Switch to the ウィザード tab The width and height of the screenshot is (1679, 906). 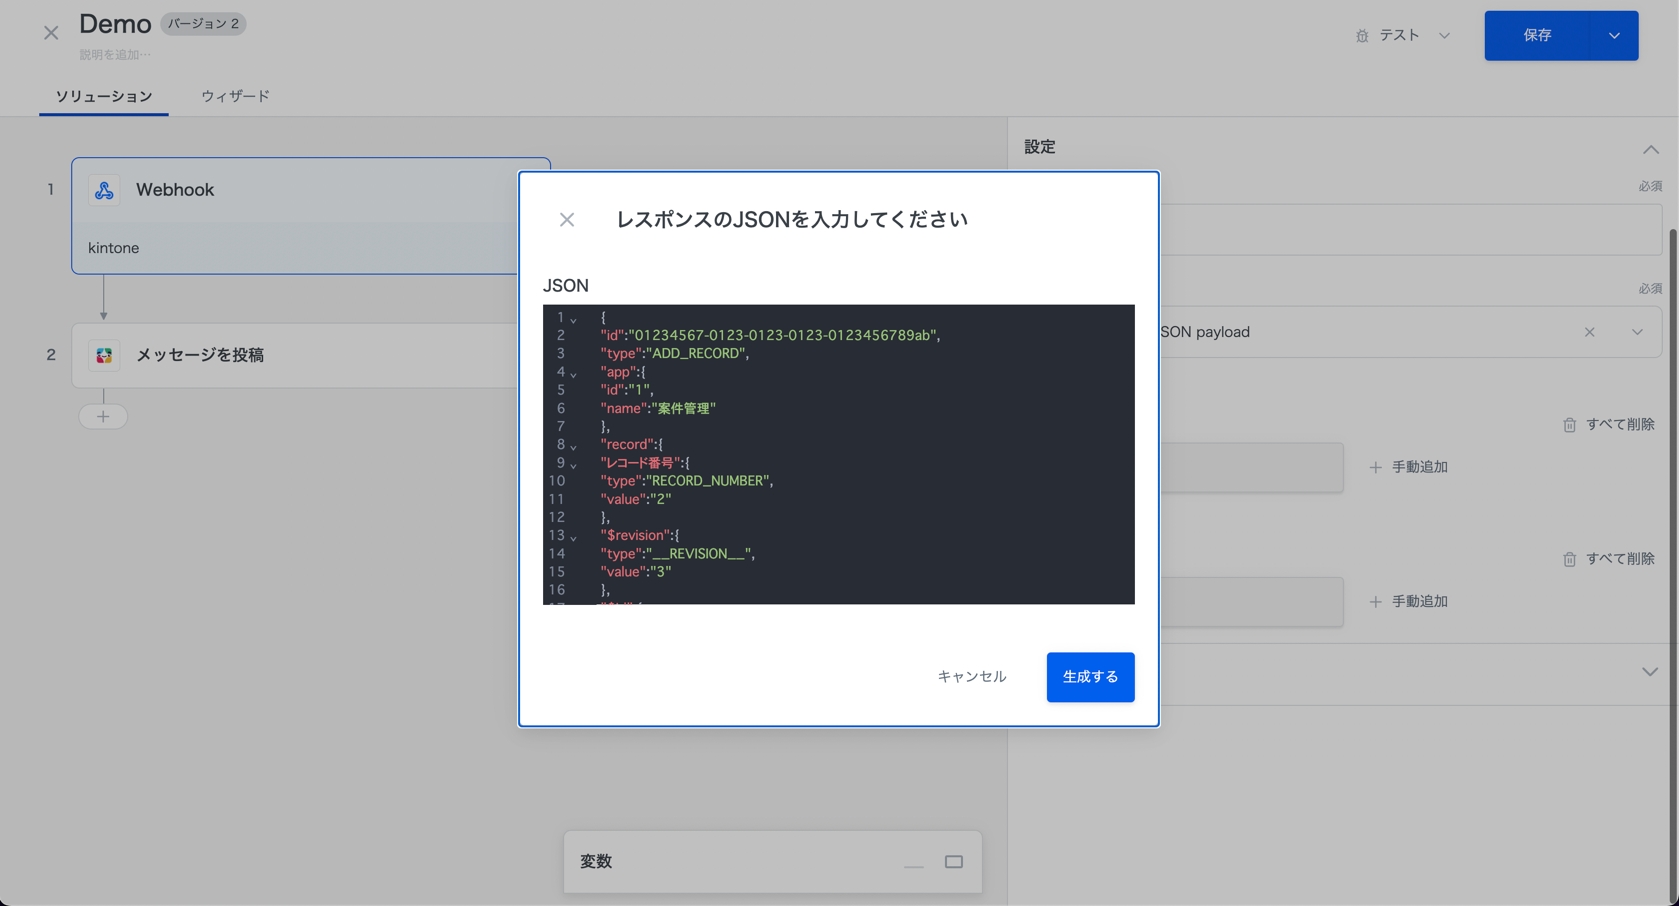tap(235, 96)
